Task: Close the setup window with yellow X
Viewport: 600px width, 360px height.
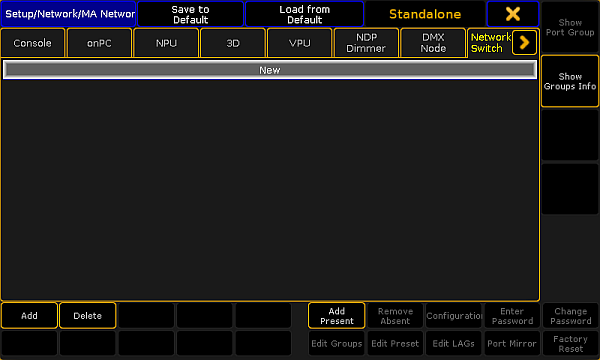Action: pyautogui.click(x=513, y=14)
